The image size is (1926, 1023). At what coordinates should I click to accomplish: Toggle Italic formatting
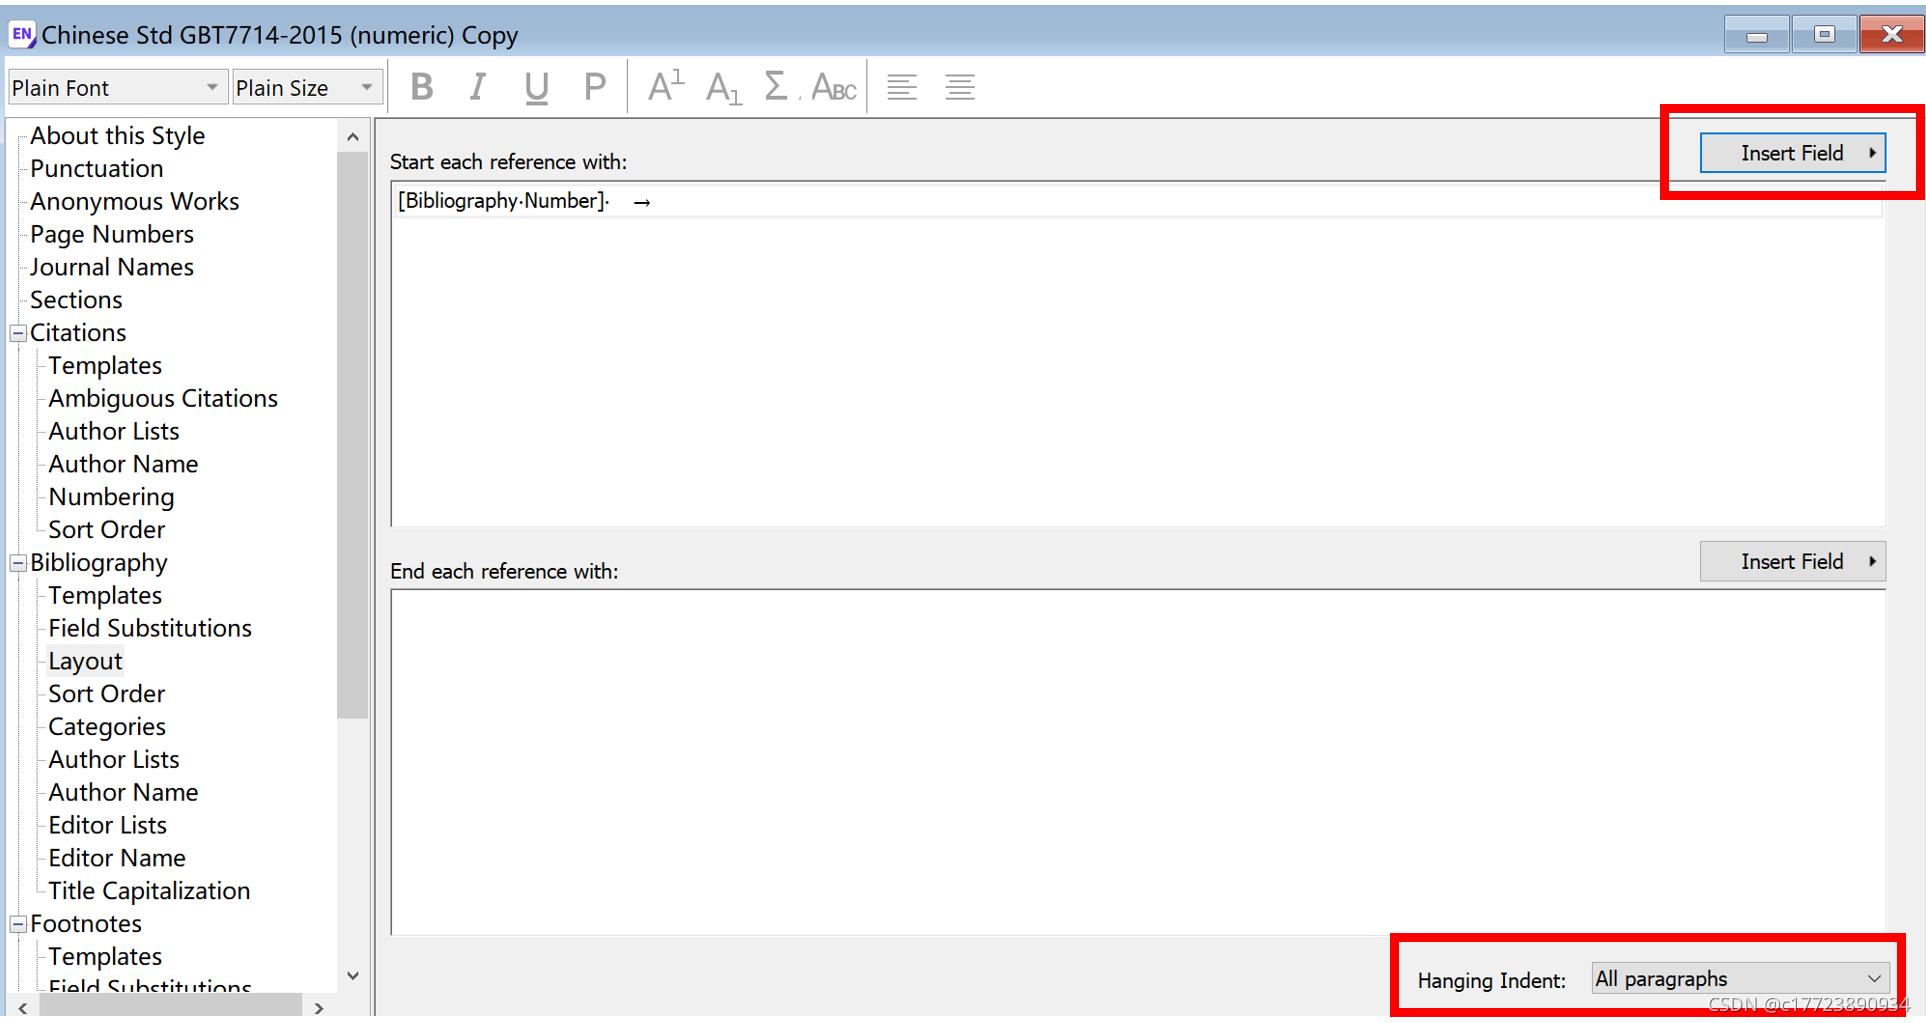click(x=478, y=88)
